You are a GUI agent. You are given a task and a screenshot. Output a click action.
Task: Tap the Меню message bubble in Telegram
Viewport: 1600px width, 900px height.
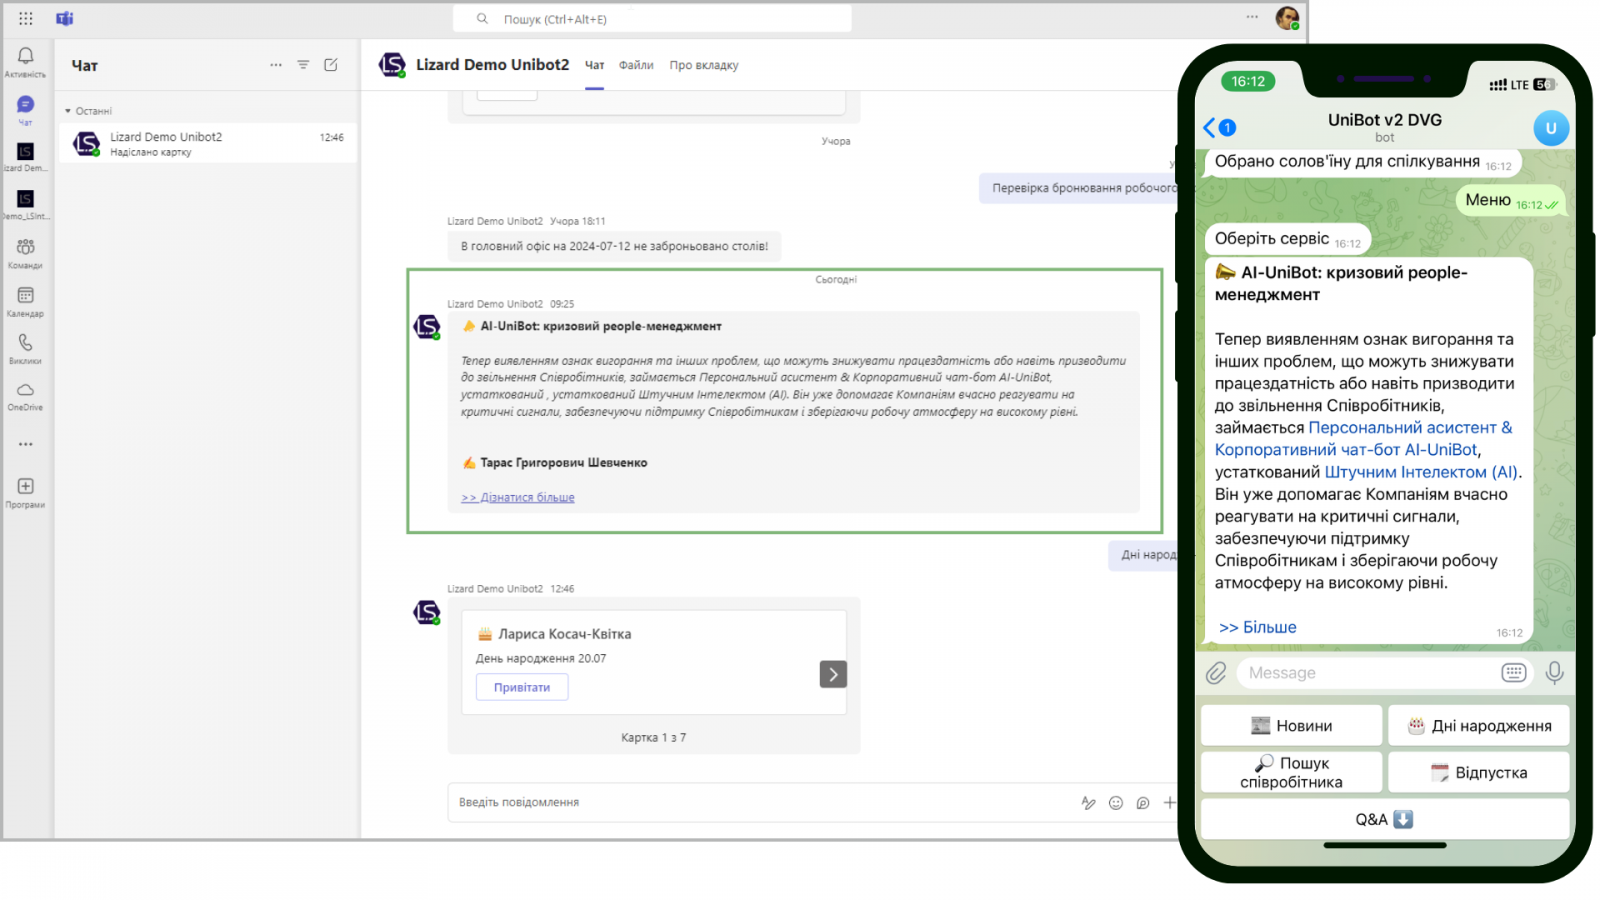[1510, 200]
